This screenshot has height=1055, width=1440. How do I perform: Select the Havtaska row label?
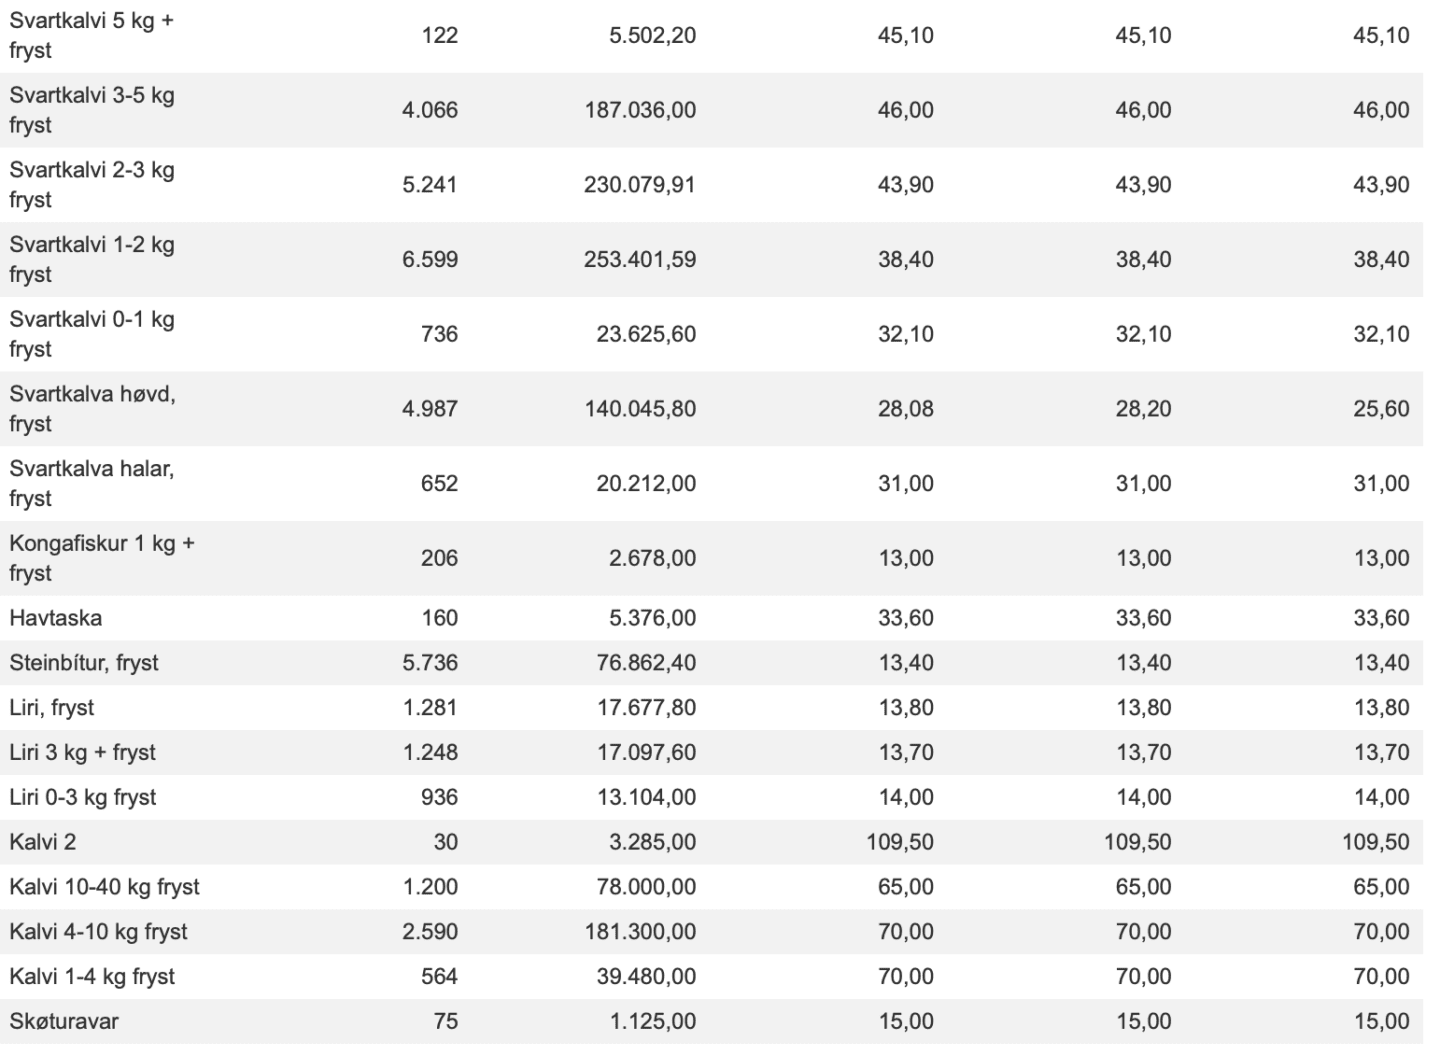tap(56, 618)
